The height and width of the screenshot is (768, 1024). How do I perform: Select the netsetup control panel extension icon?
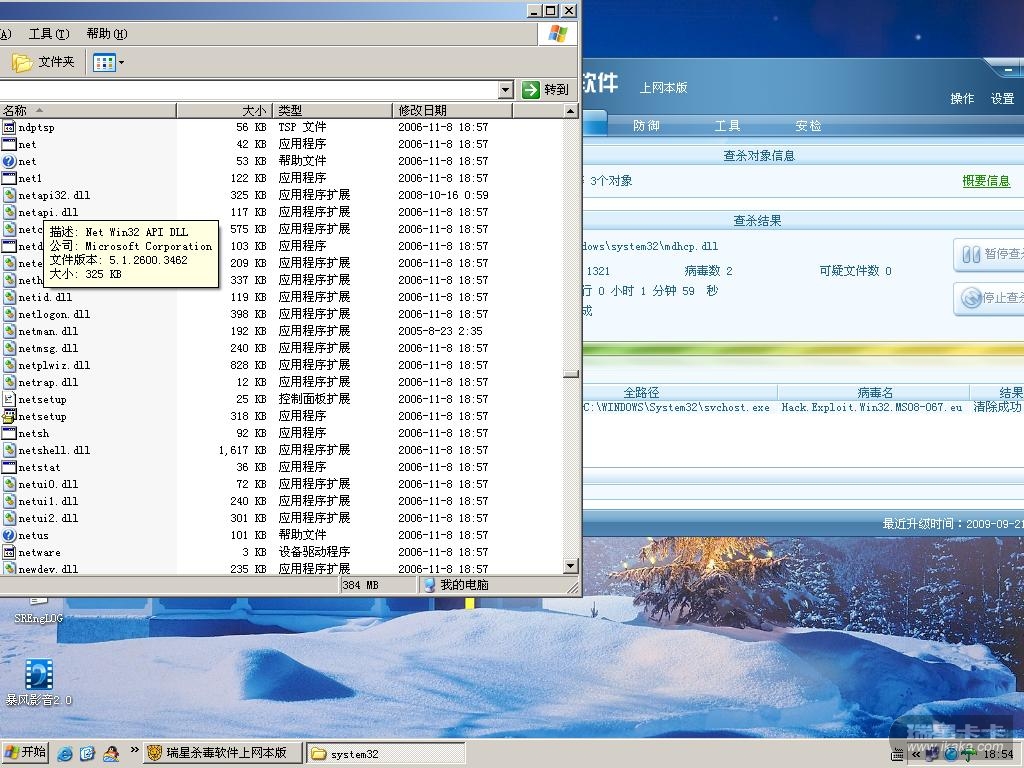9,399
